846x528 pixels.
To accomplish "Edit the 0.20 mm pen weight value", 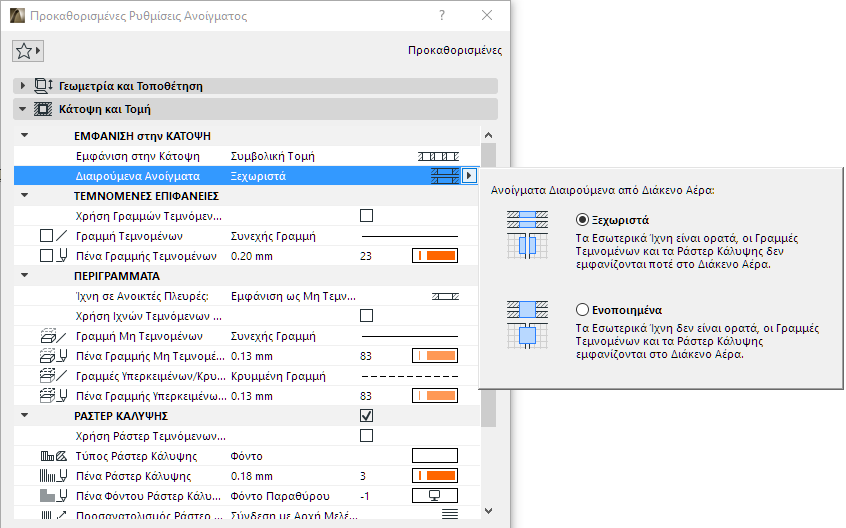I will point(251,256).
